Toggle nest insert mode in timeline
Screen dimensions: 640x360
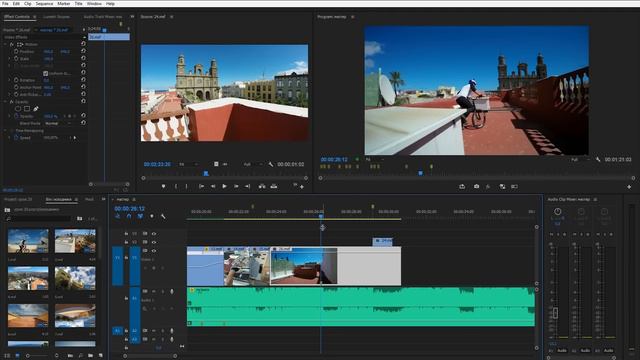(118, 216)
